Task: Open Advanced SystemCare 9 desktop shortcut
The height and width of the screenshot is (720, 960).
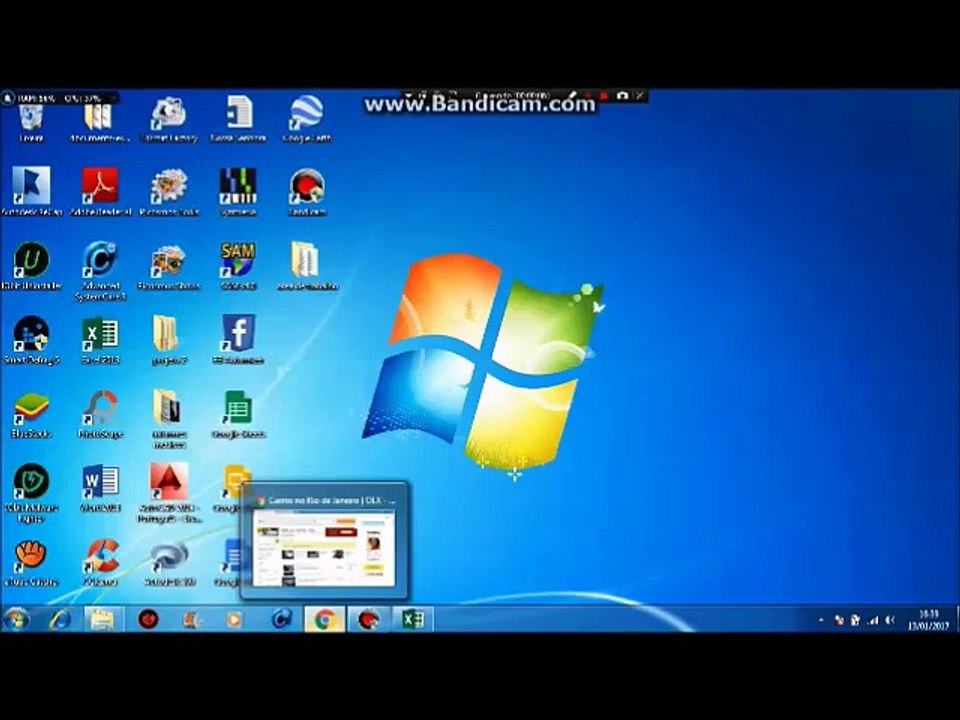Action: (100, 271)
